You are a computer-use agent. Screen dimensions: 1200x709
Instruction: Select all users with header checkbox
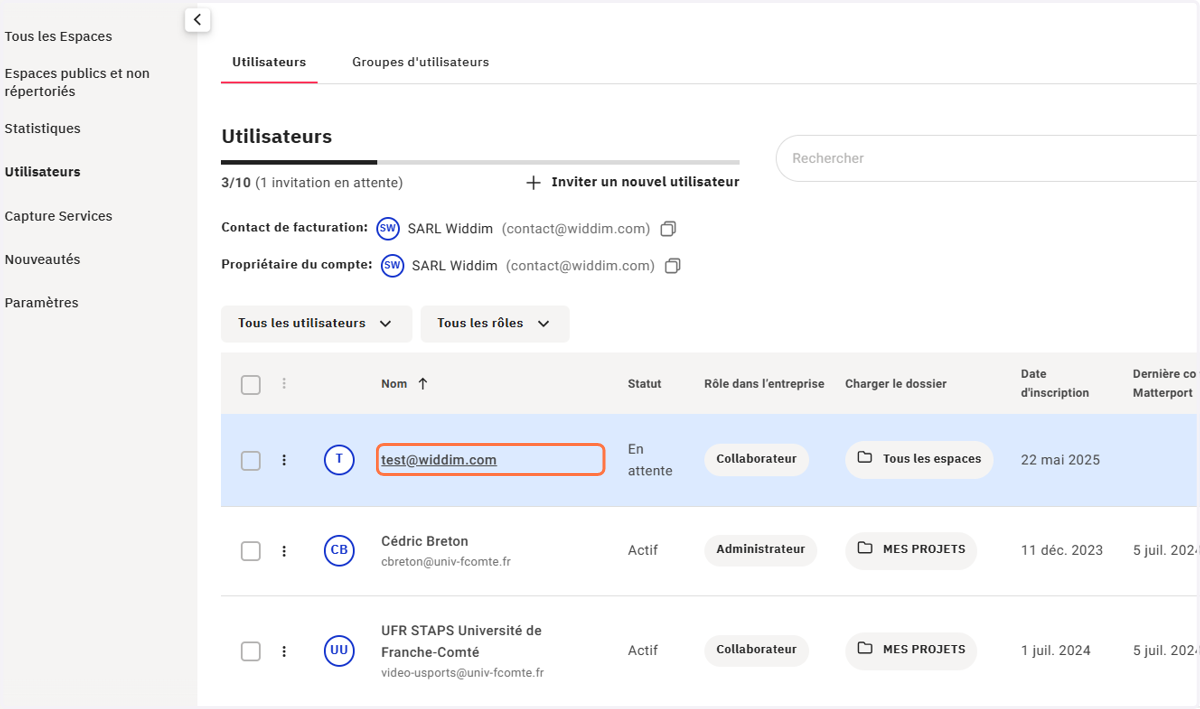tap(251, 385)
